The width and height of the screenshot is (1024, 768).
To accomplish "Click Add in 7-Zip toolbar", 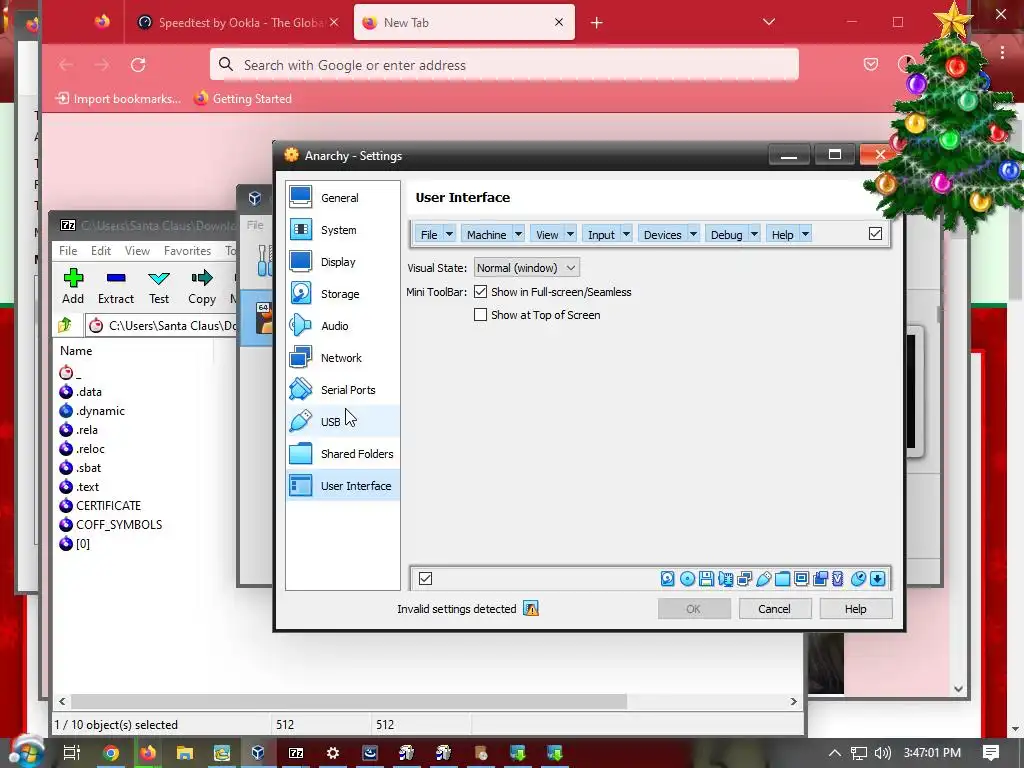I will (x=73, y=287).
